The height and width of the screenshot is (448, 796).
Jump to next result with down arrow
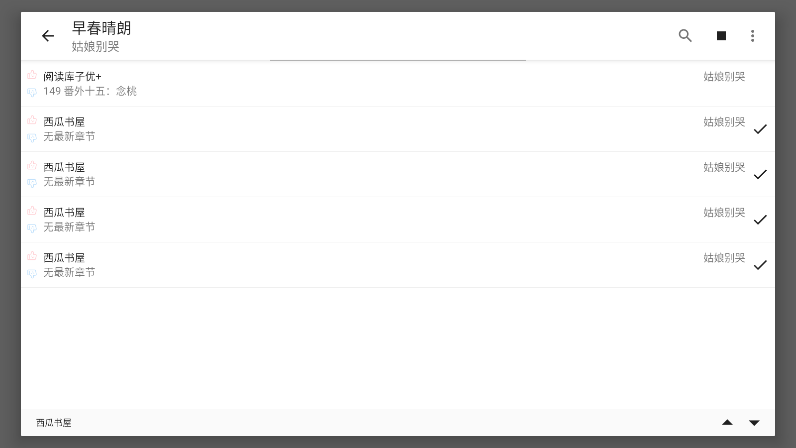[754, 423]
